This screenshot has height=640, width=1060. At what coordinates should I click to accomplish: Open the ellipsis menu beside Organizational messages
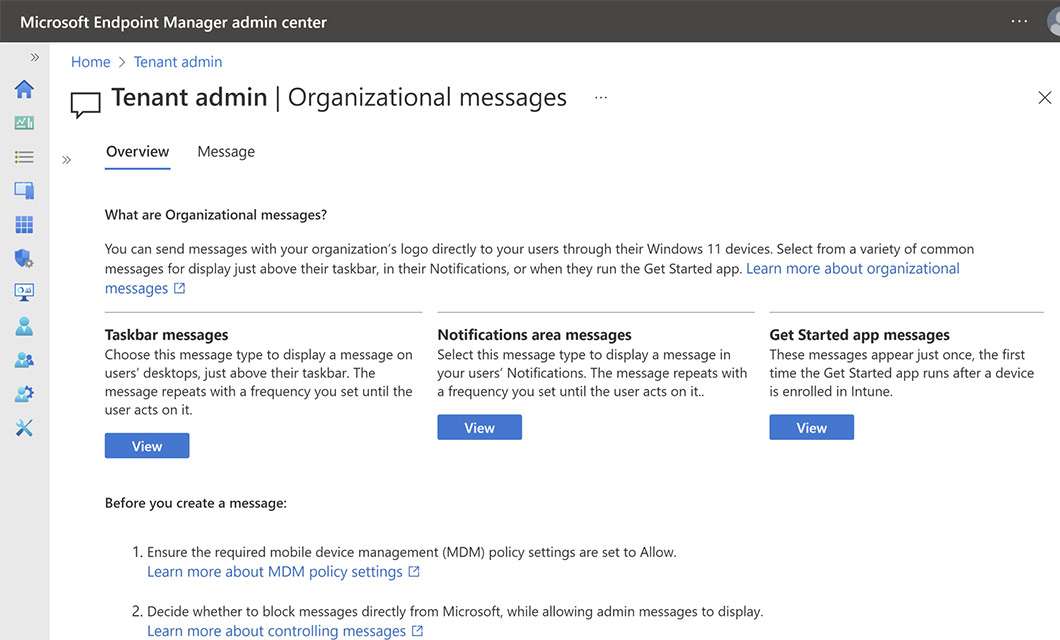tap(601, 98)
